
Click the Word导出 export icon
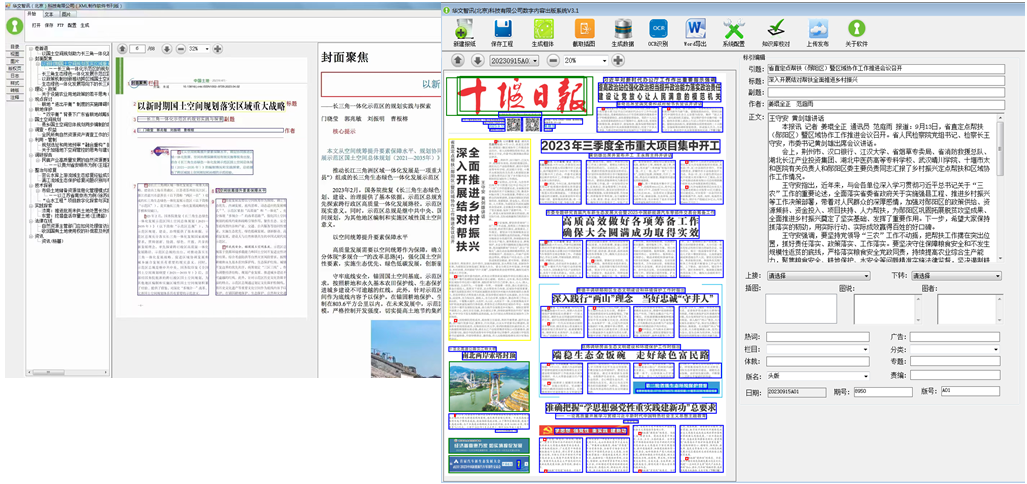coord(695,32)
